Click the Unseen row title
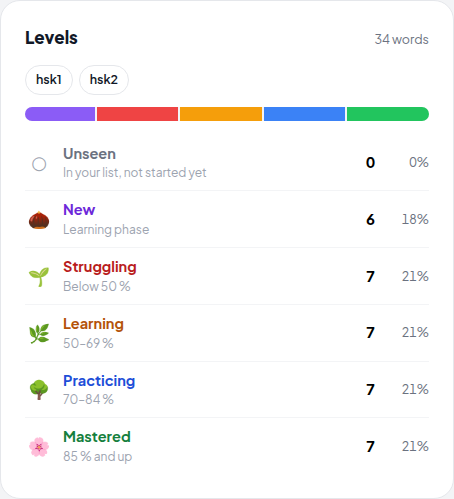The image size is (454, 499). coord(90,154)
